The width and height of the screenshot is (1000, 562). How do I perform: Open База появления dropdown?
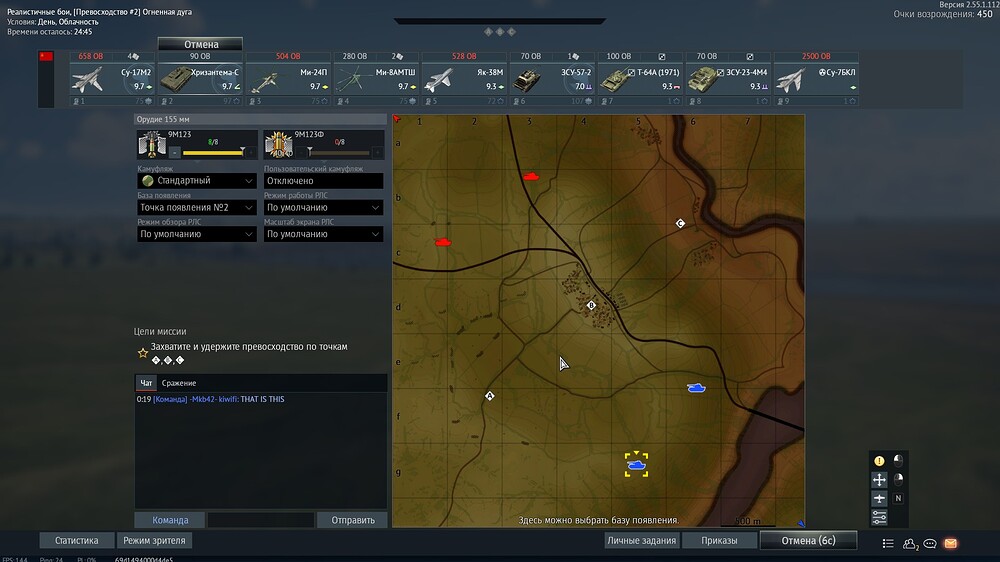click(x=197, y=207)
